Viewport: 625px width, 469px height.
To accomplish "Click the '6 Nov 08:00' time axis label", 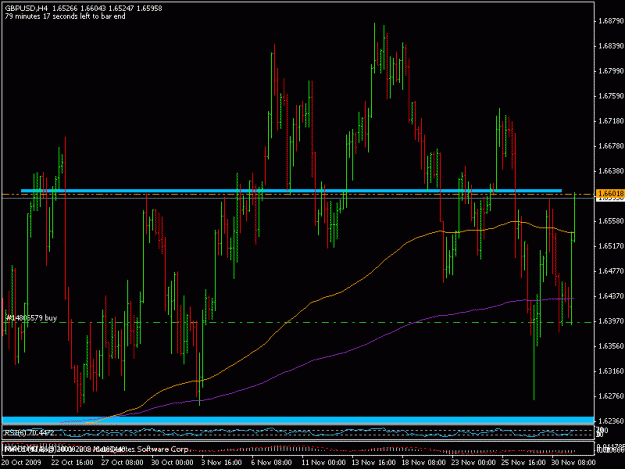I will coord(271,462).
